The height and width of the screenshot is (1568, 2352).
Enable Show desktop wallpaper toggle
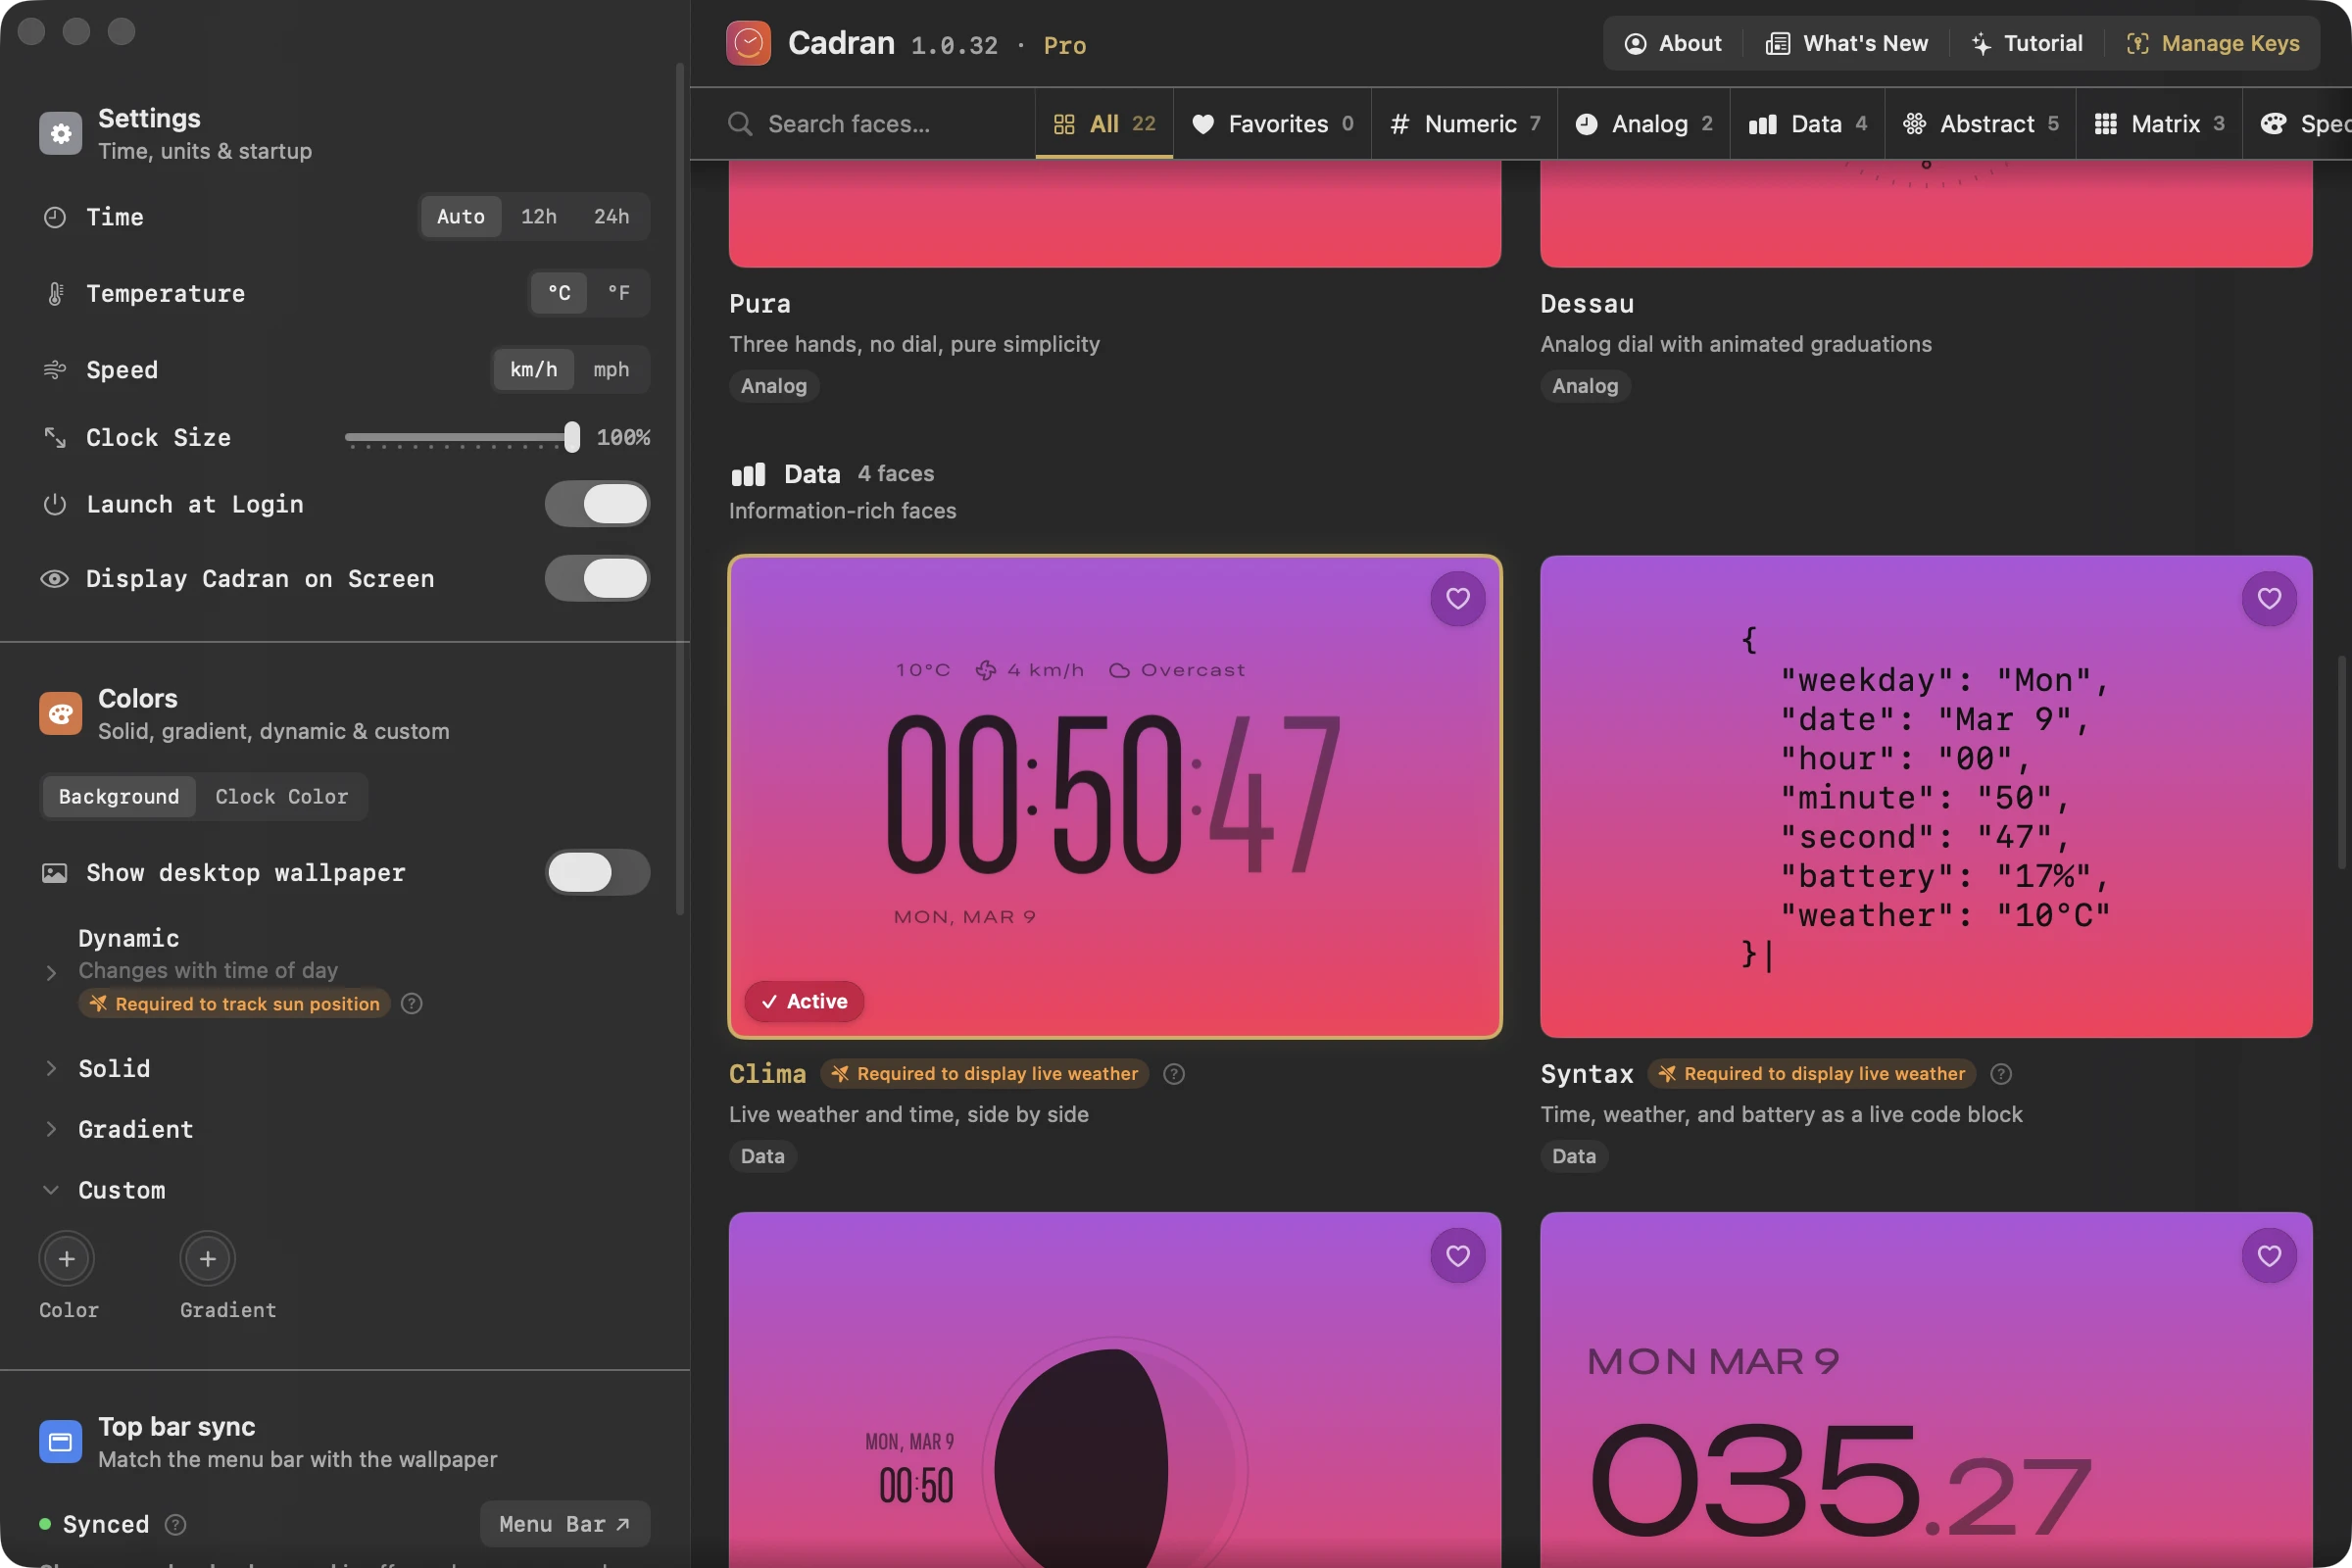[597, 872]
